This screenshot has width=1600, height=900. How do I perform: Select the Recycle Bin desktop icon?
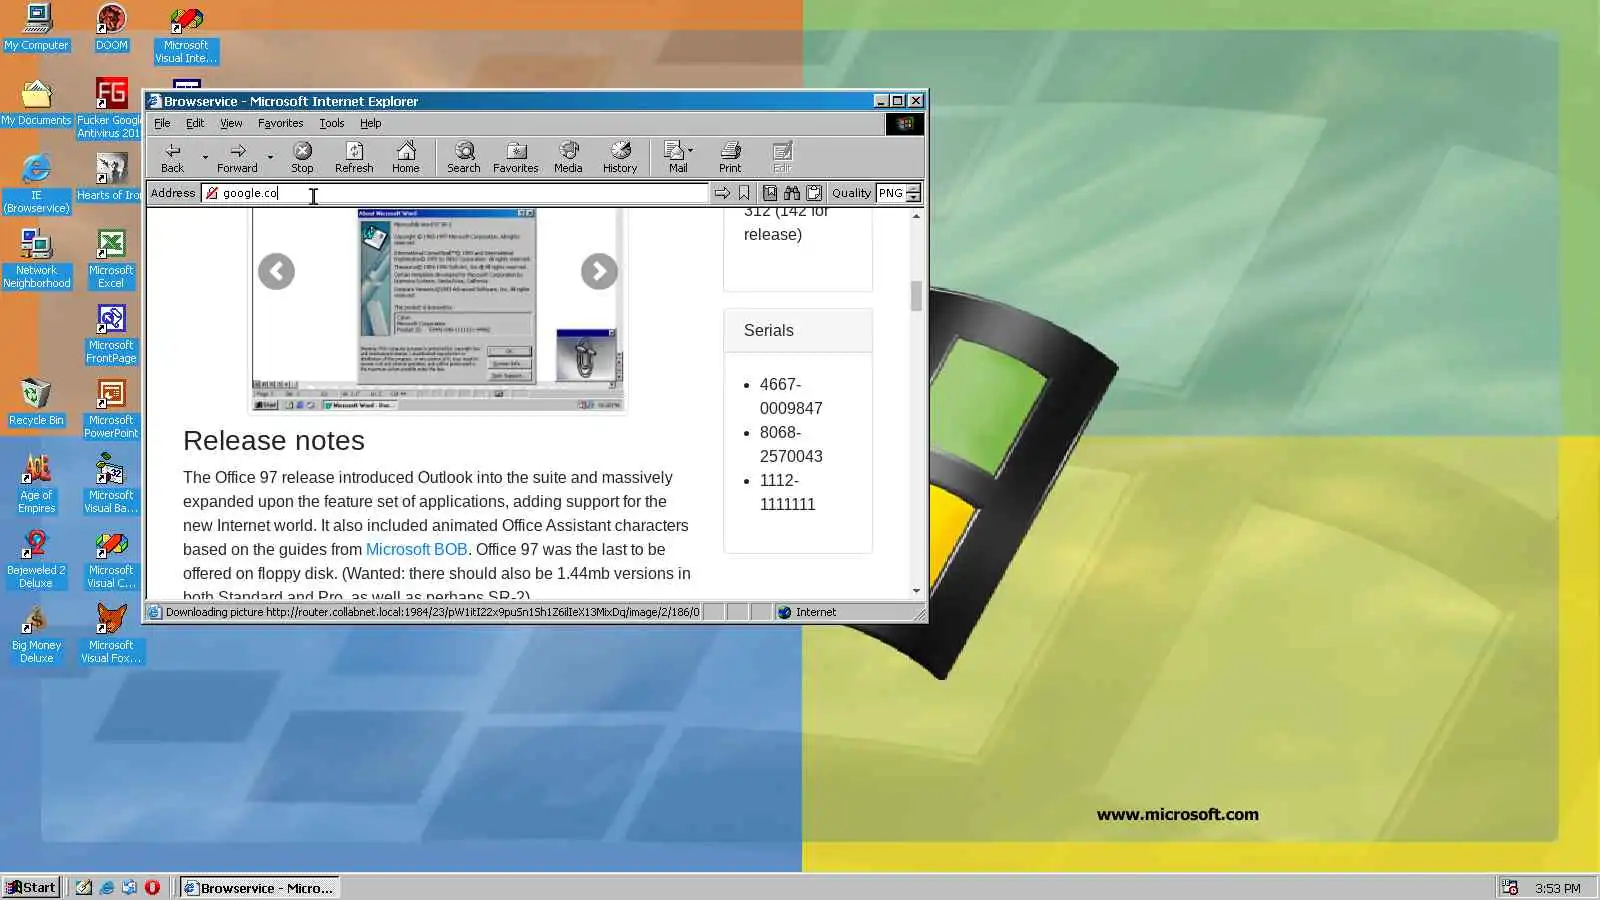point(36,402)
